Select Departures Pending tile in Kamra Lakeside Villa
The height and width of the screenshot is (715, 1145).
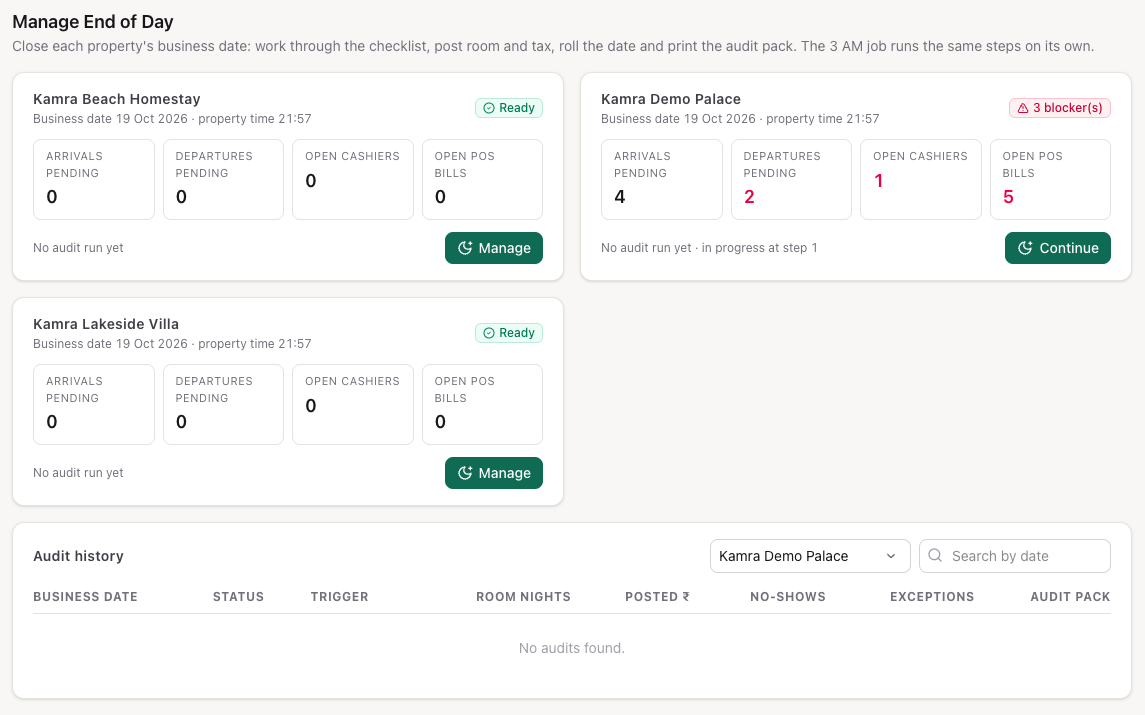223,405
